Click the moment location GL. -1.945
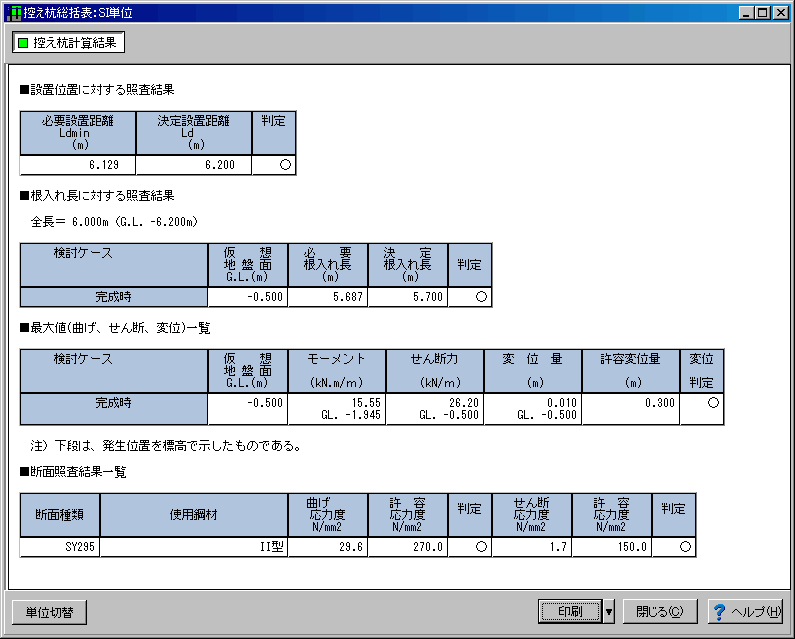 tap(351, 415)
